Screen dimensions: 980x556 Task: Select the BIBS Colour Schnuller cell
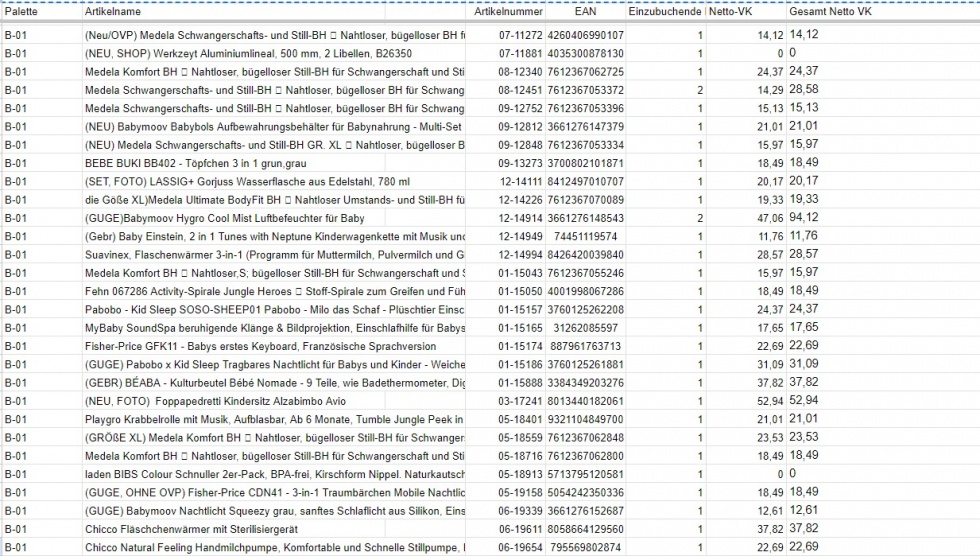point(275,474)
